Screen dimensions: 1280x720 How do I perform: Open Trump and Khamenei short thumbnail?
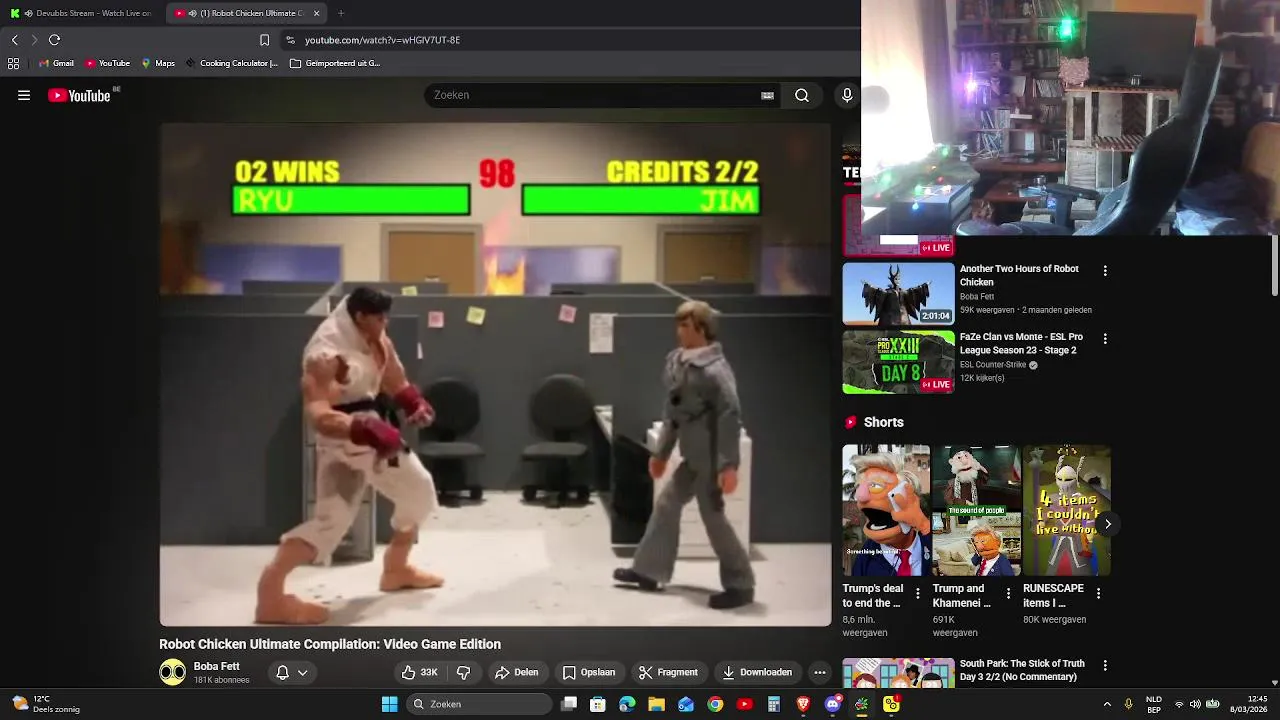click(976, 510)
